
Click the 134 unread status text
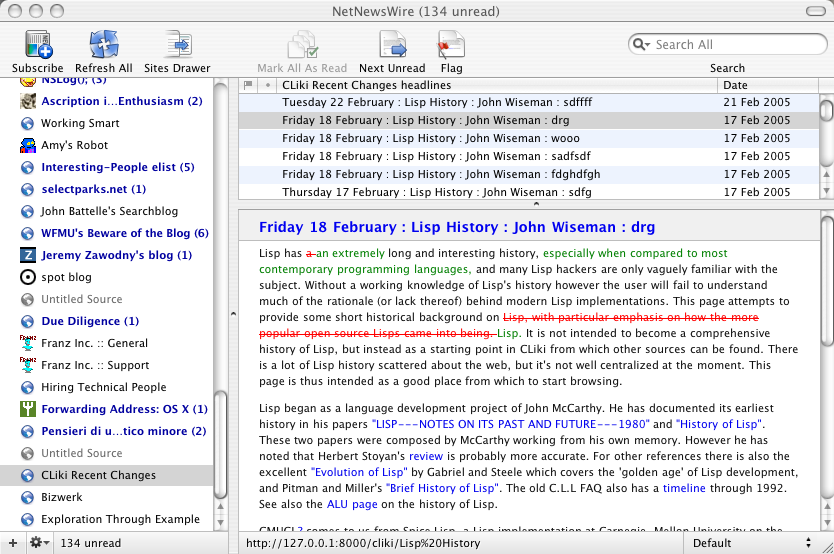click(90, 543)
